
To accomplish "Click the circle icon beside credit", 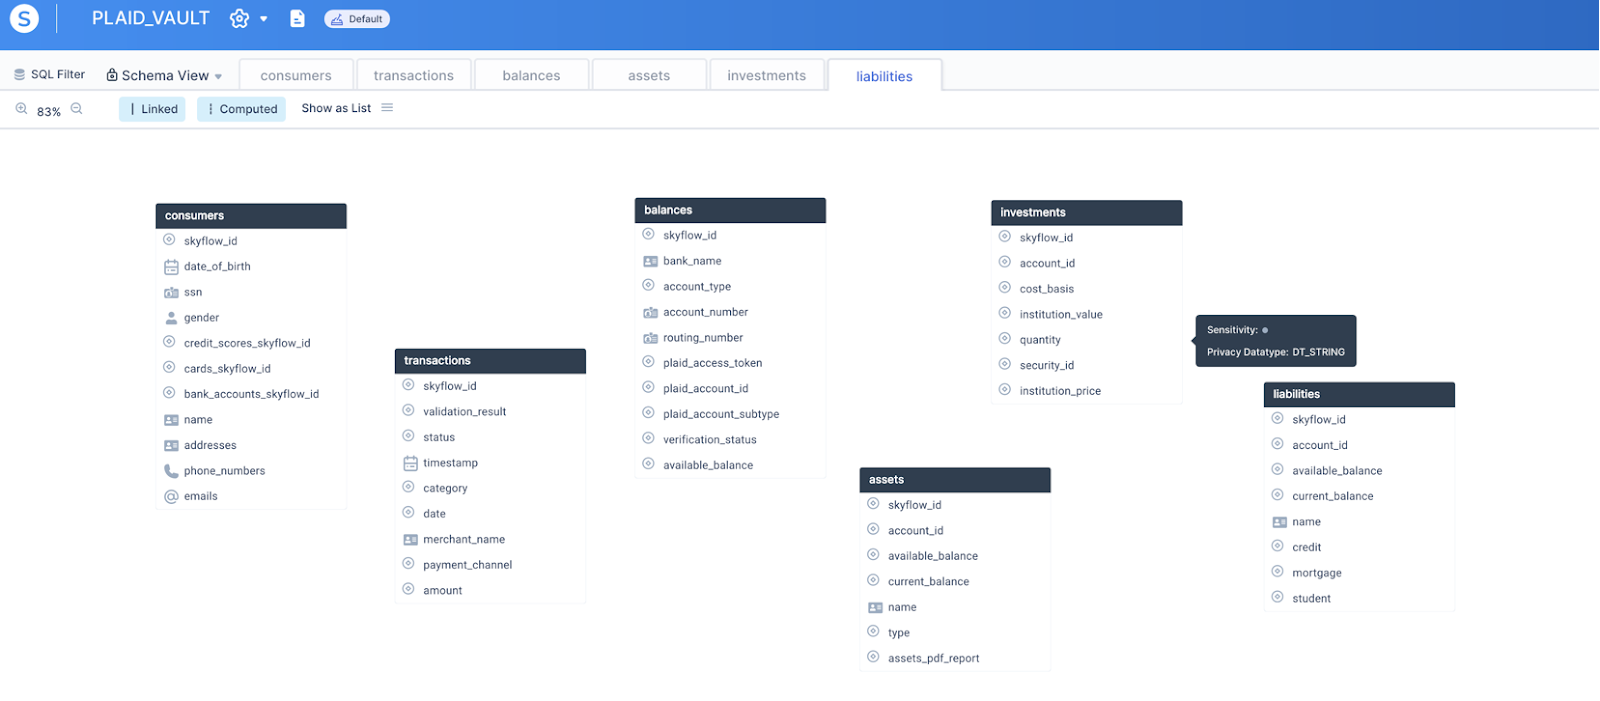I will pos(1277,547).
